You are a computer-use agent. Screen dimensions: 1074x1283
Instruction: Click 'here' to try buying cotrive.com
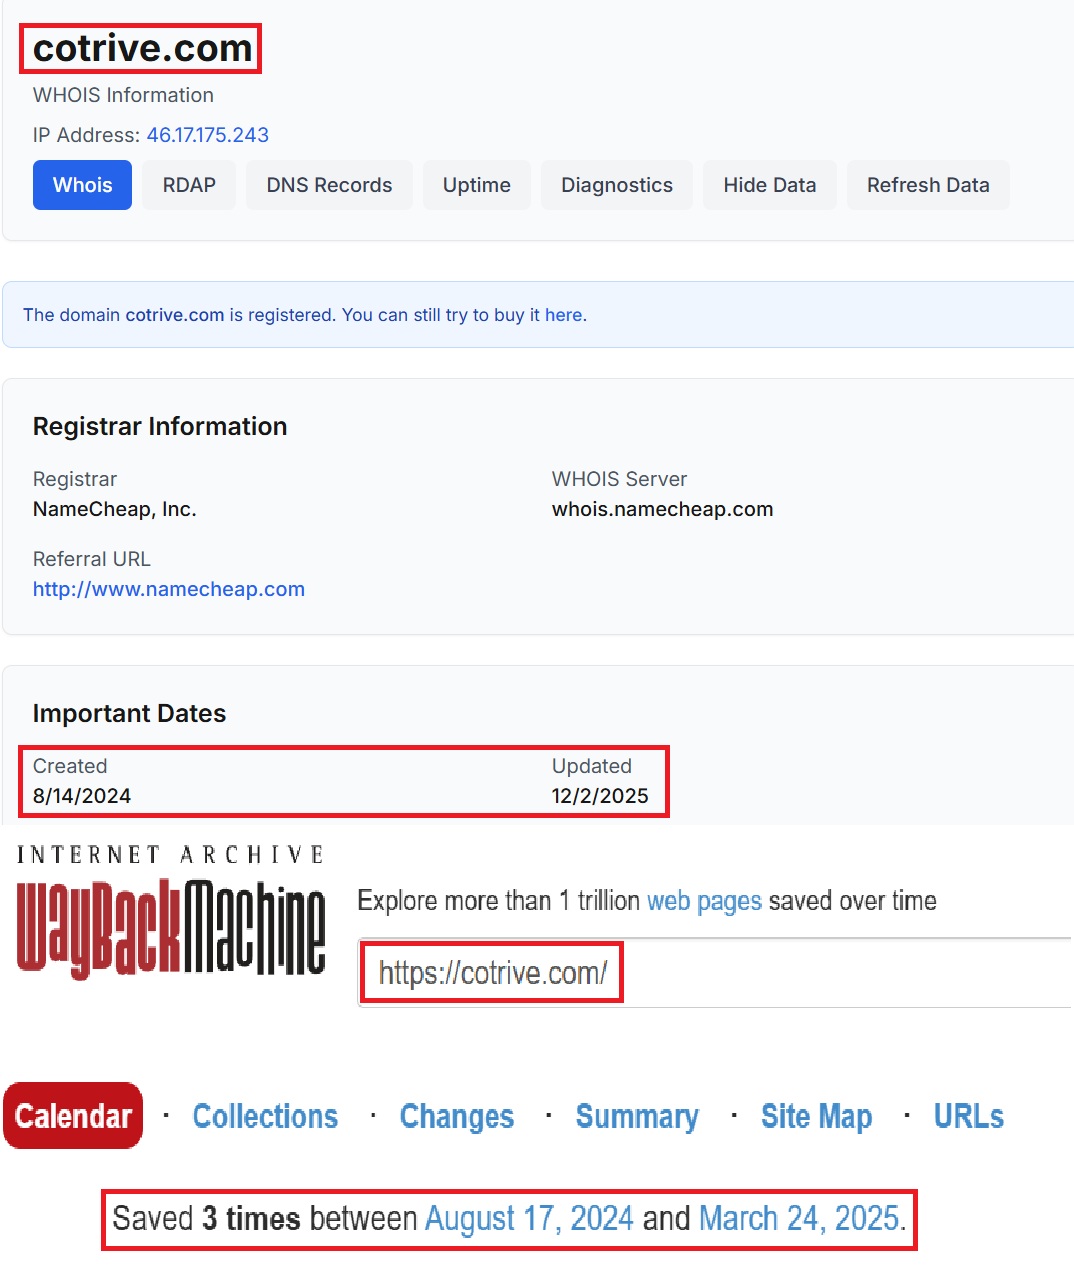(x=567, y=315)
